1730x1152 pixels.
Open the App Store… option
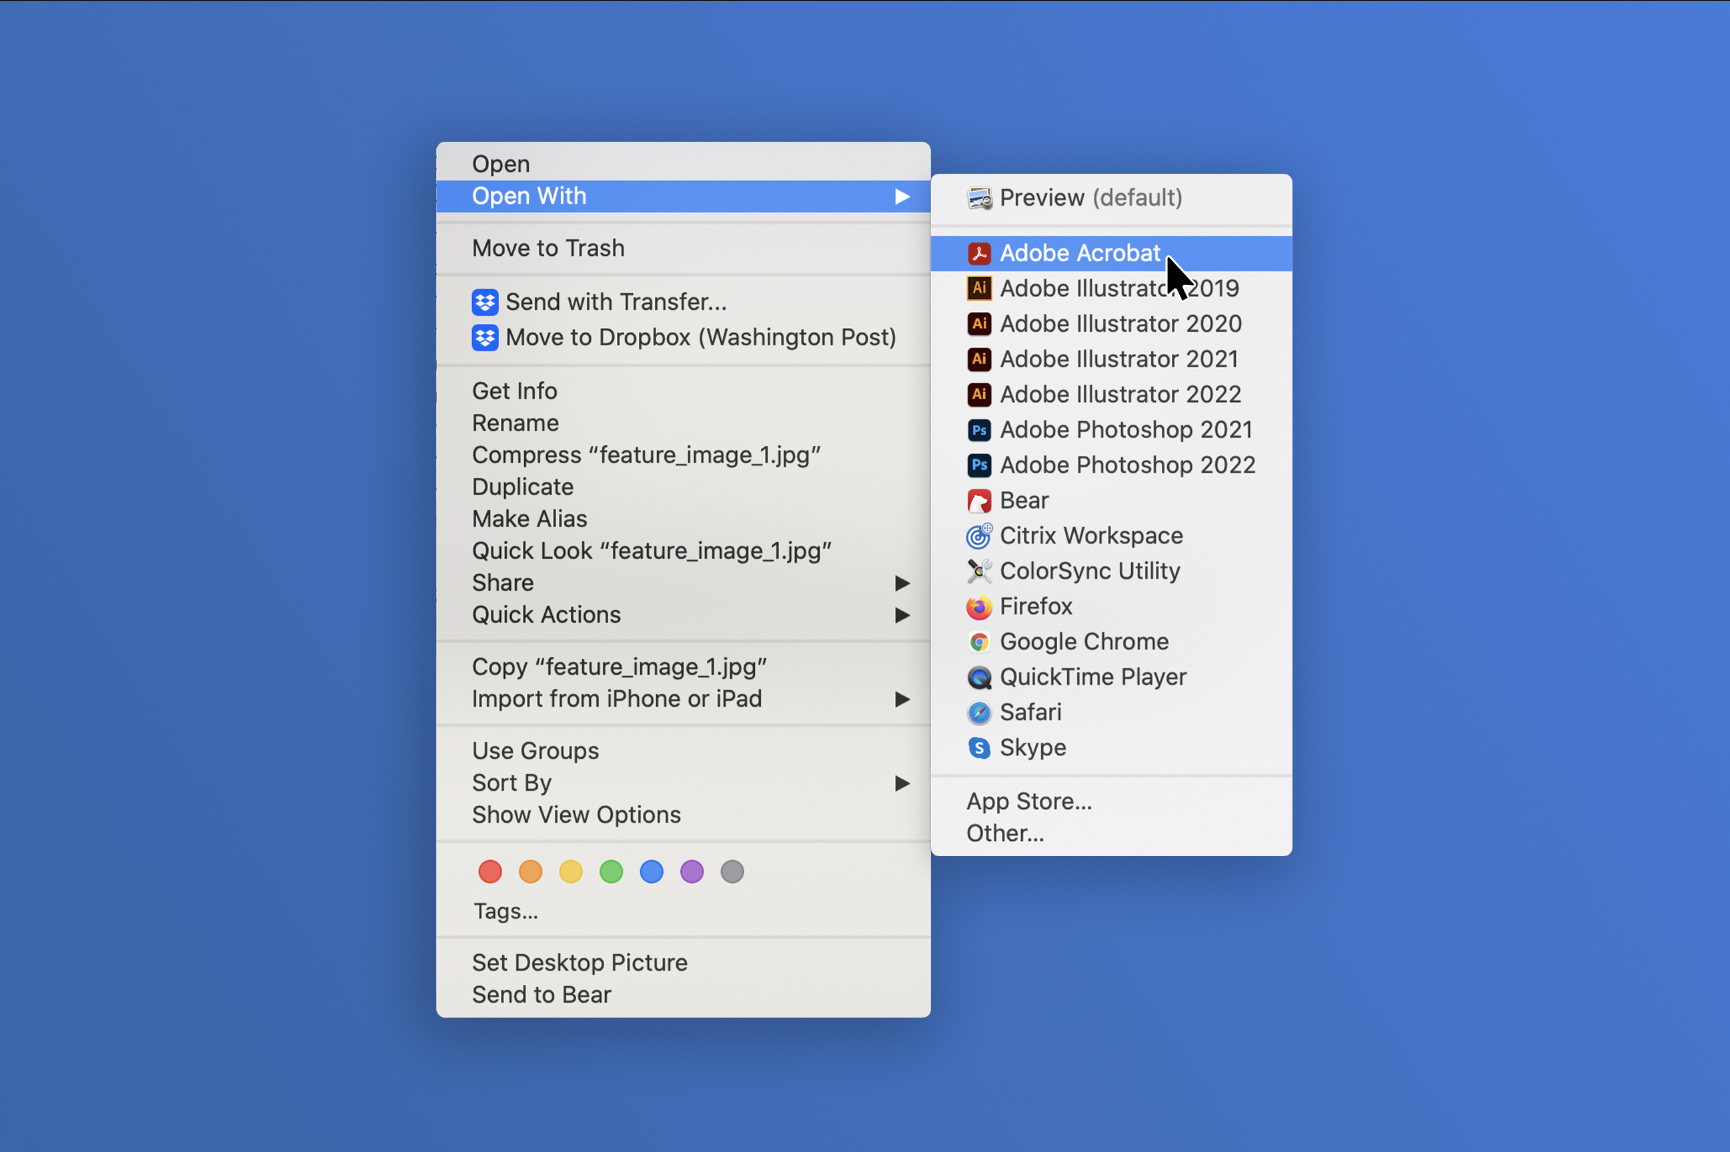pyautogui.click(x=1029, y=801)
